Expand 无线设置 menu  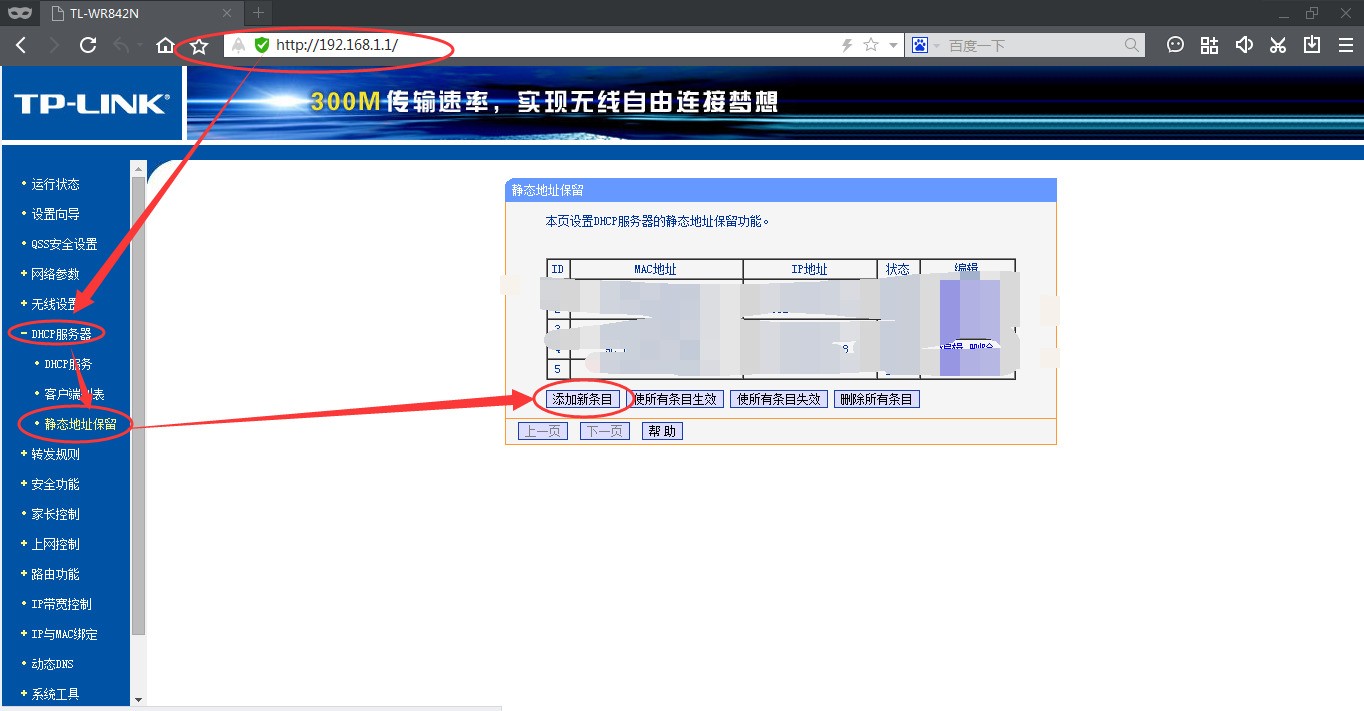[55, 304]
